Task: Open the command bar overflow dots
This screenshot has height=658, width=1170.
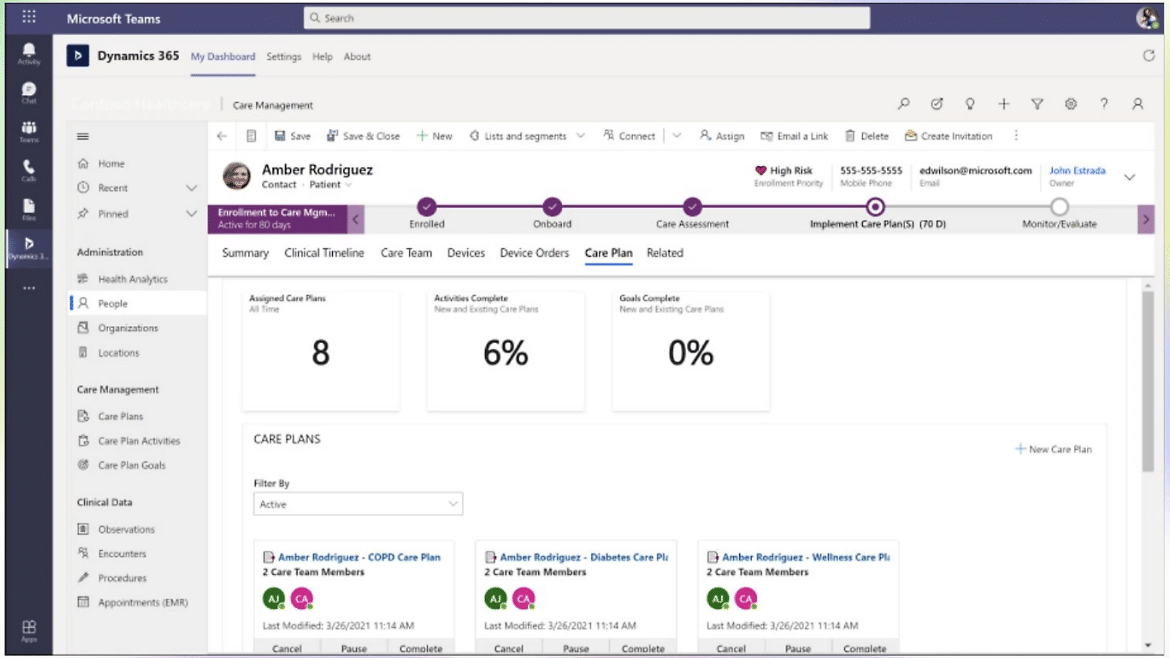Action: click(x=1016, y=136)
